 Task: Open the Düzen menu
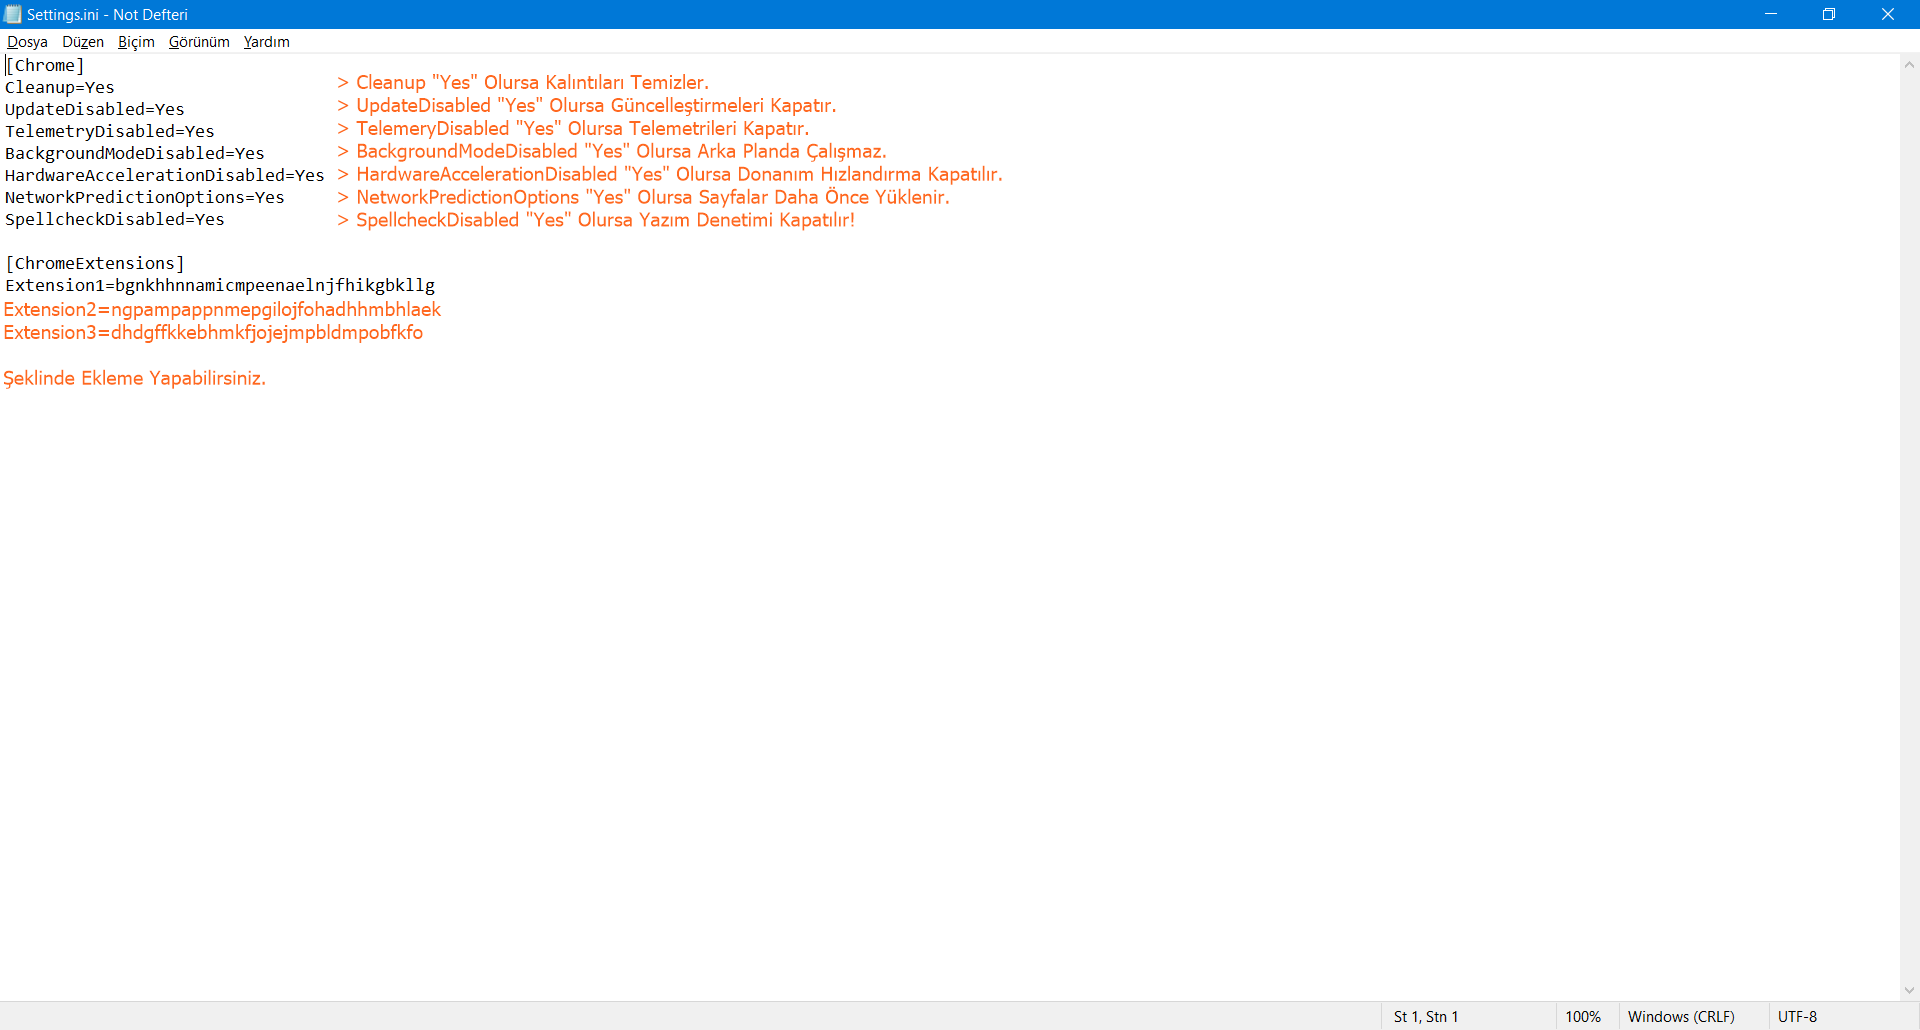pyautogui.click(x=83, y=42)
